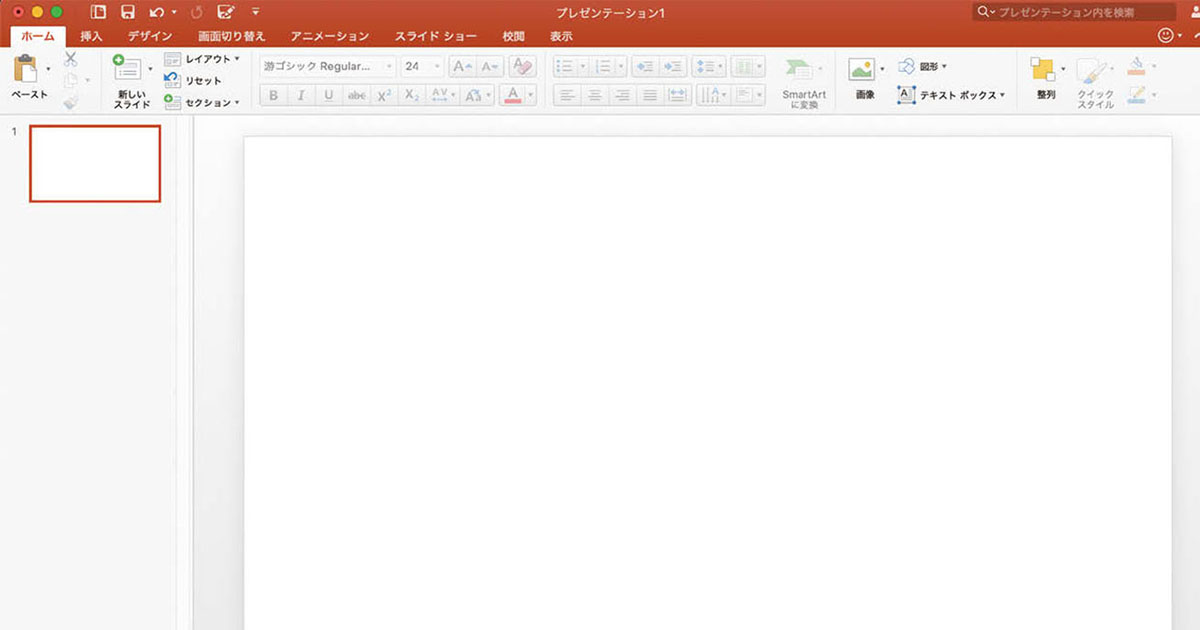The width and height of the screenshot is (1200, 630).
Task: Click the increase indent icon
Action: click(x=672, y=67)
